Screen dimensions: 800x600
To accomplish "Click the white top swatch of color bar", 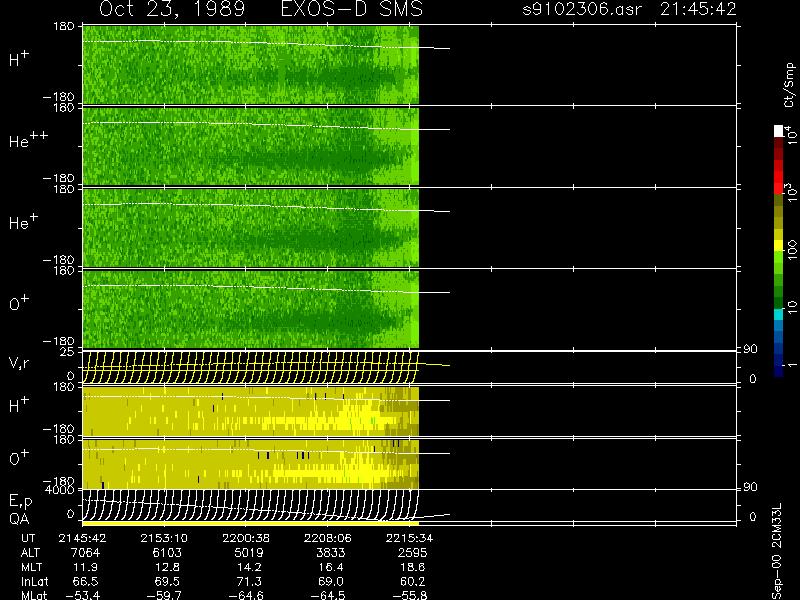I will point(779,131).
